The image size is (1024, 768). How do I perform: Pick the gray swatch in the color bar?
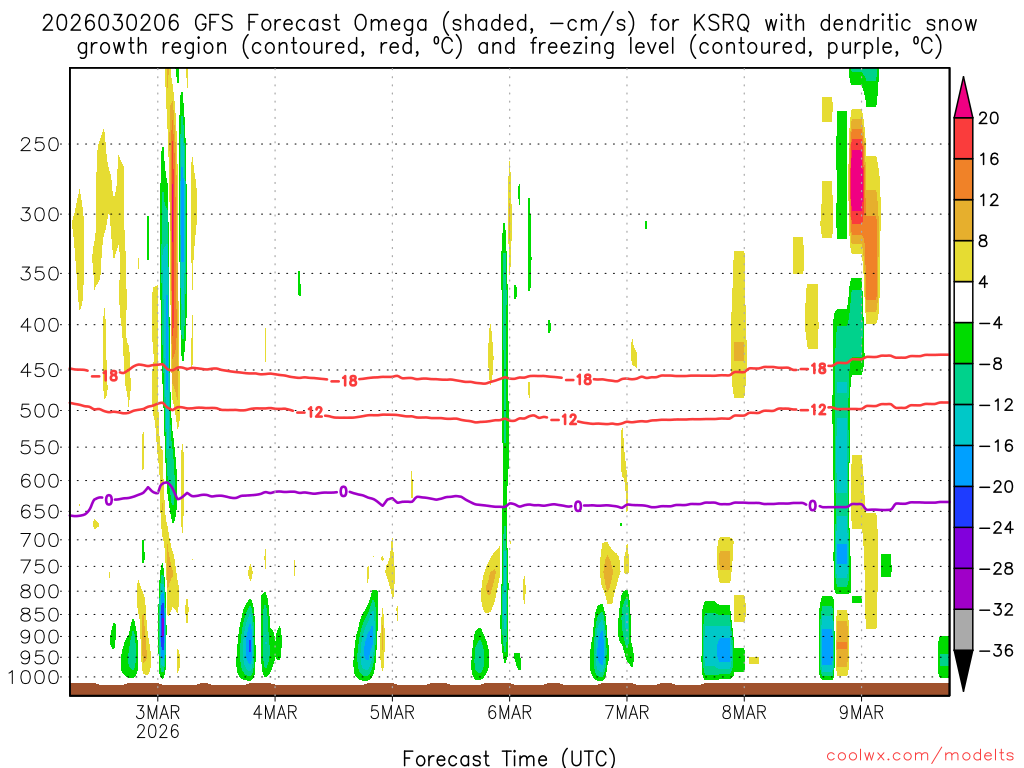pos(964,630)
